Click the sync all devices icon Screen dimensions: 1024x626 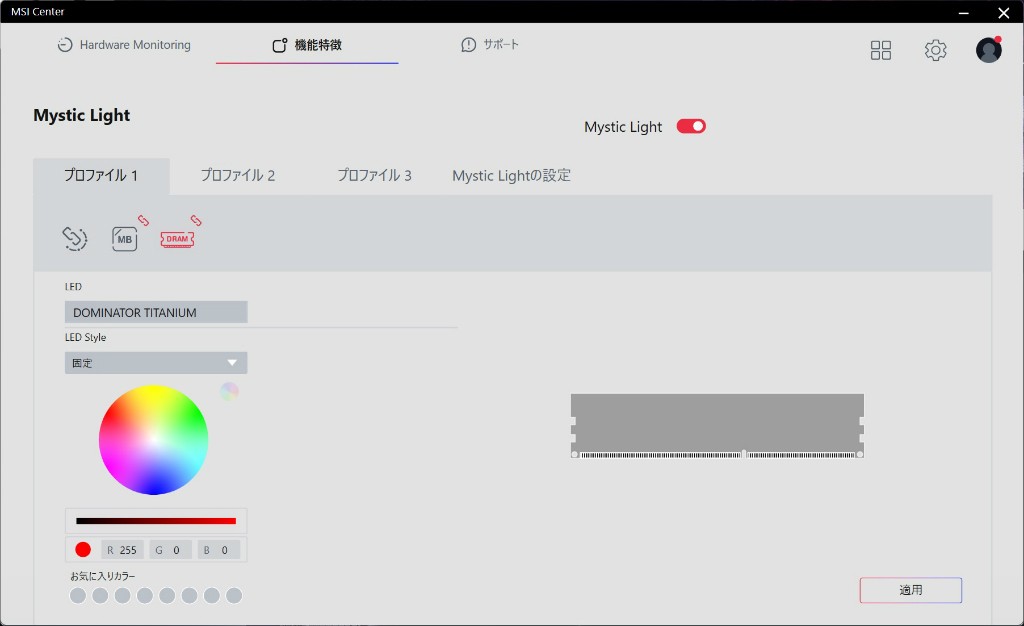click(x=74, y=238)
